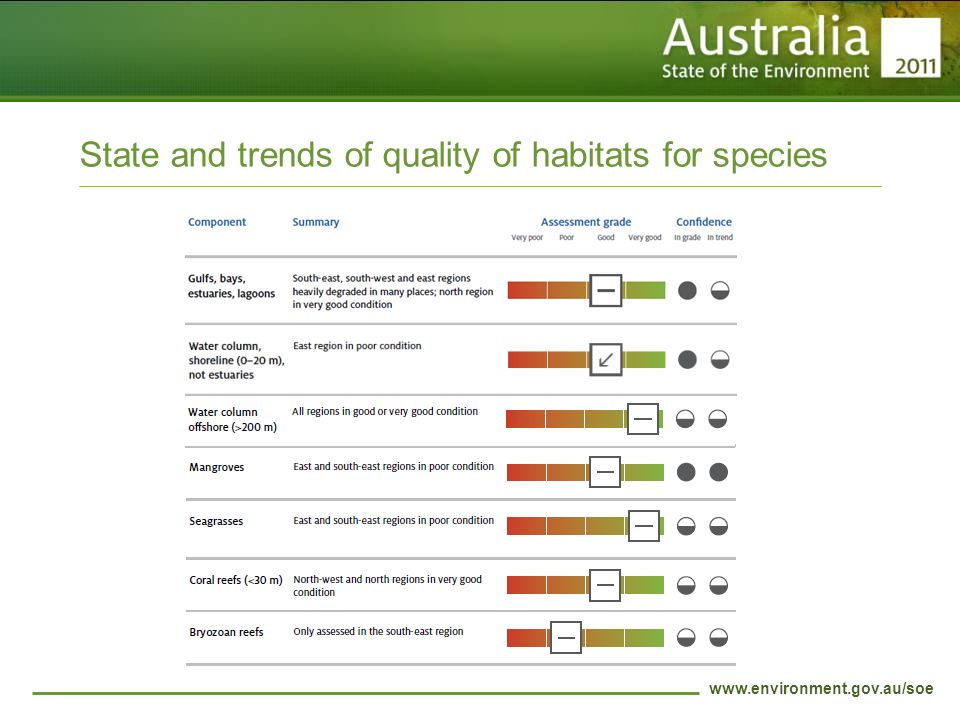This screenshot has width=960, height=720.
Task: Click 'Gulfs, bays, estuaries, lagoons' component name
Action: [x=231, y=286]
